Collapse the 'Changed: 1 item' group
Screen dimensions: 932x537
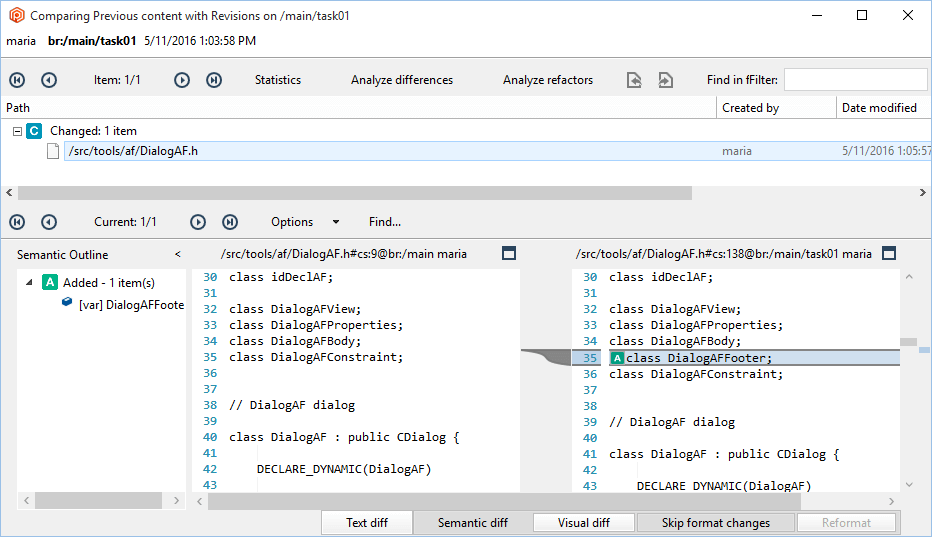[17, 131]
